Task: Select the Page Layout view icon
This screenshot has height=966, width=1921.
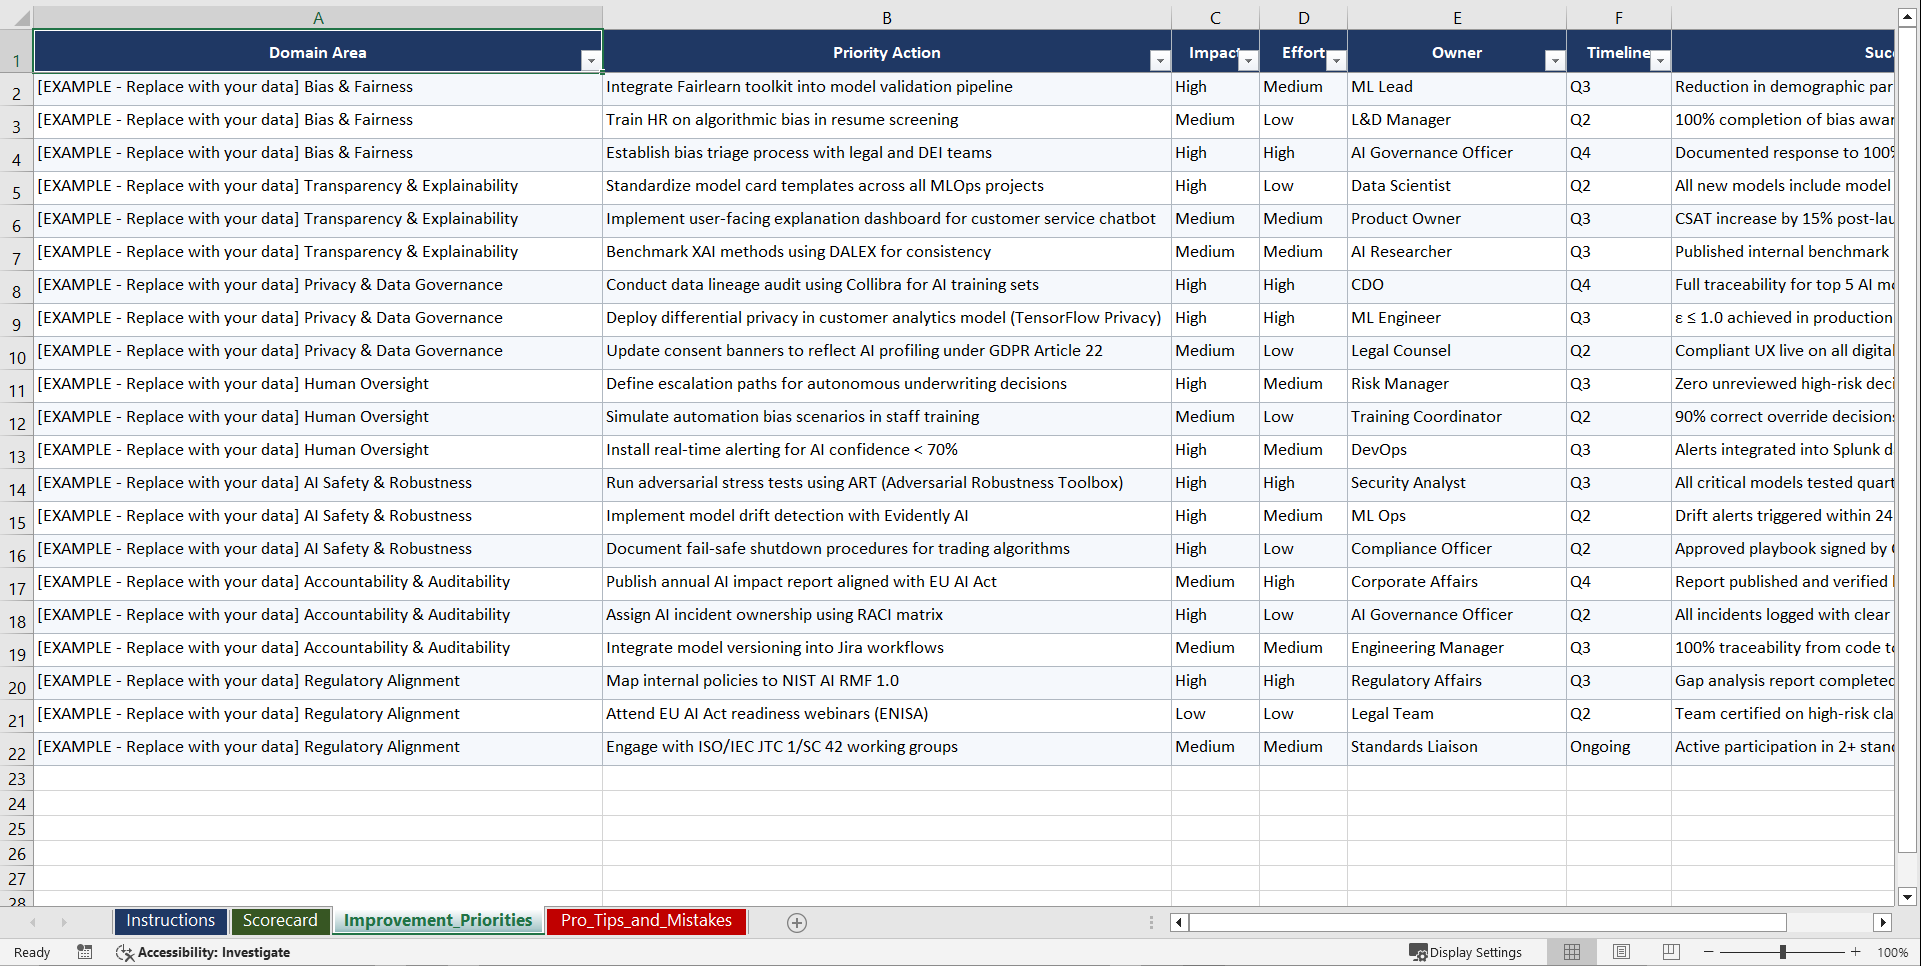Action: (1621, 952)
